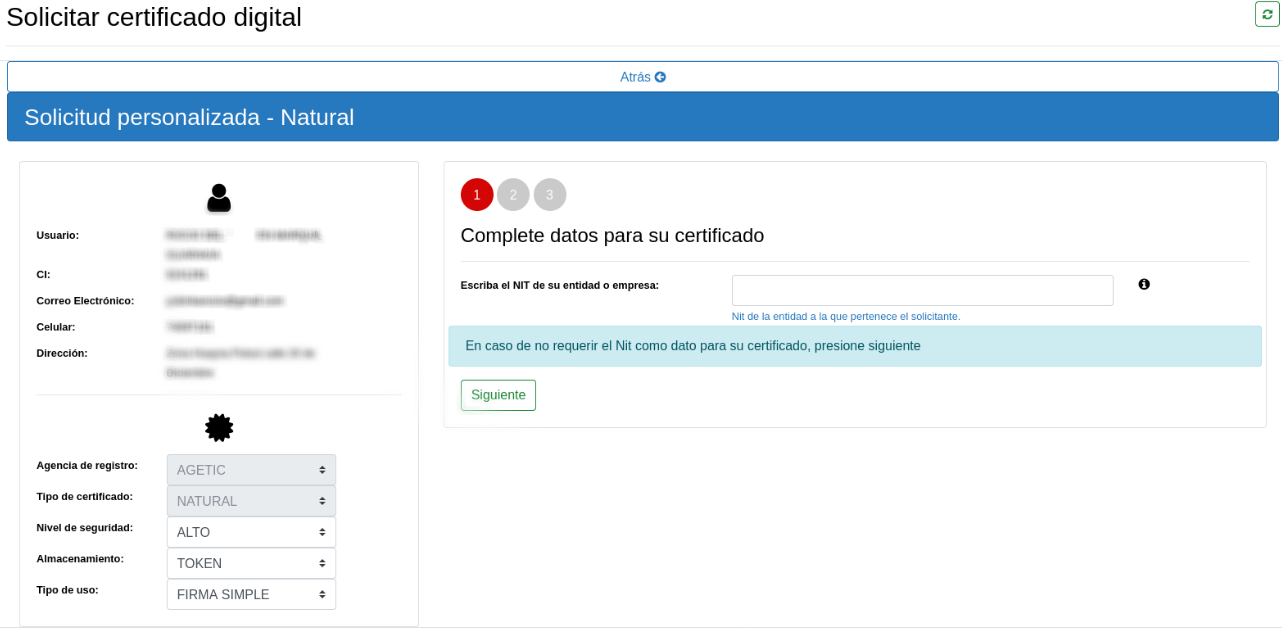Open the Tipo de certificado dropdown
The width and height of the screenshot is (1282, 630).
point(251,501)
